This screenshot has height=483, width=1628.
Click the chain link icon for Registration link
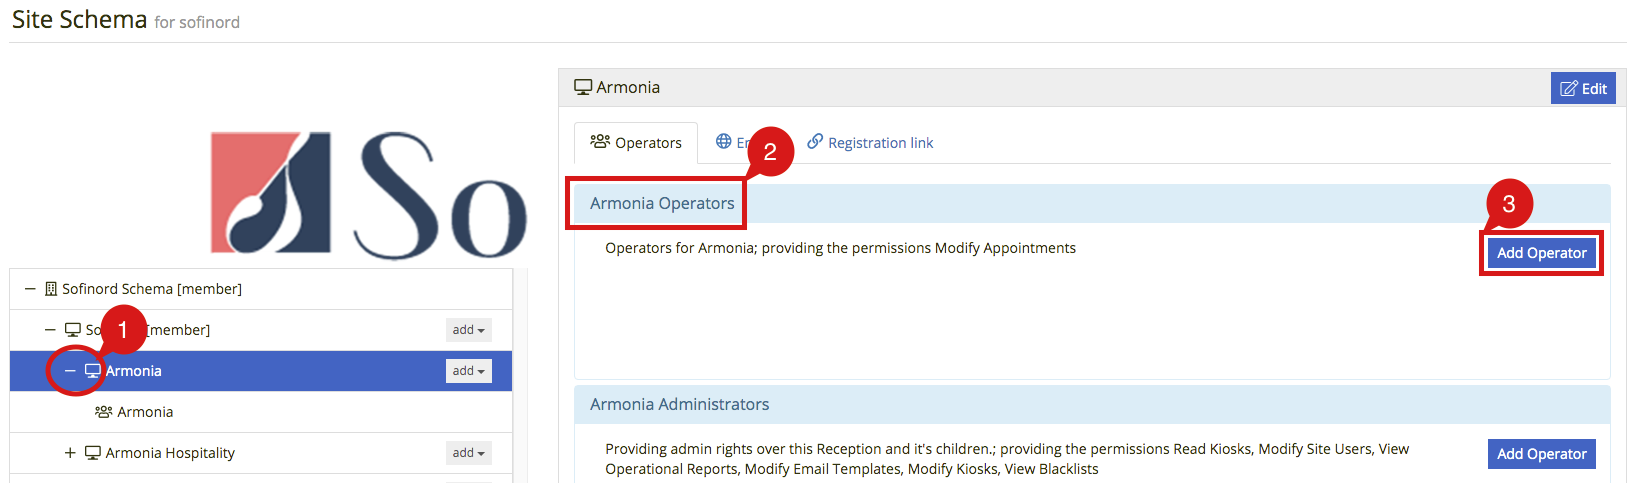pyautogui.click(x=815, y=142)
